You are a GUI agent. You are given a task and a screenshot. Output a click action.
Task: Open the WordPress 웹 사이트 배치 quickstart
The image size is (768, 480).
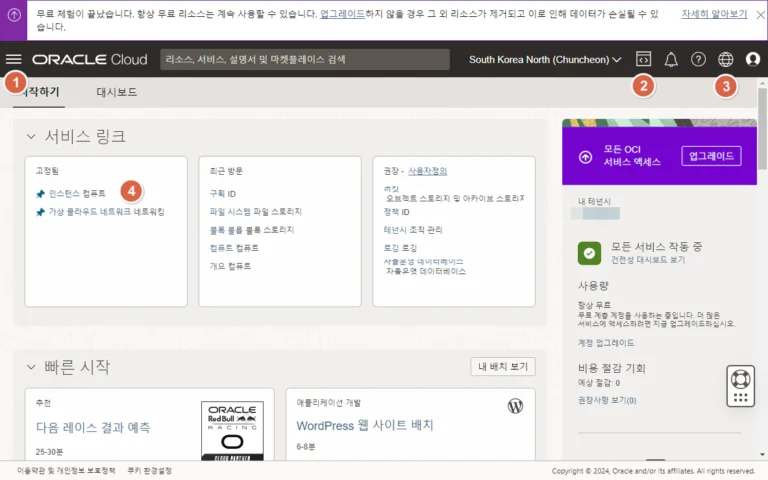click(x=365, y=425)
